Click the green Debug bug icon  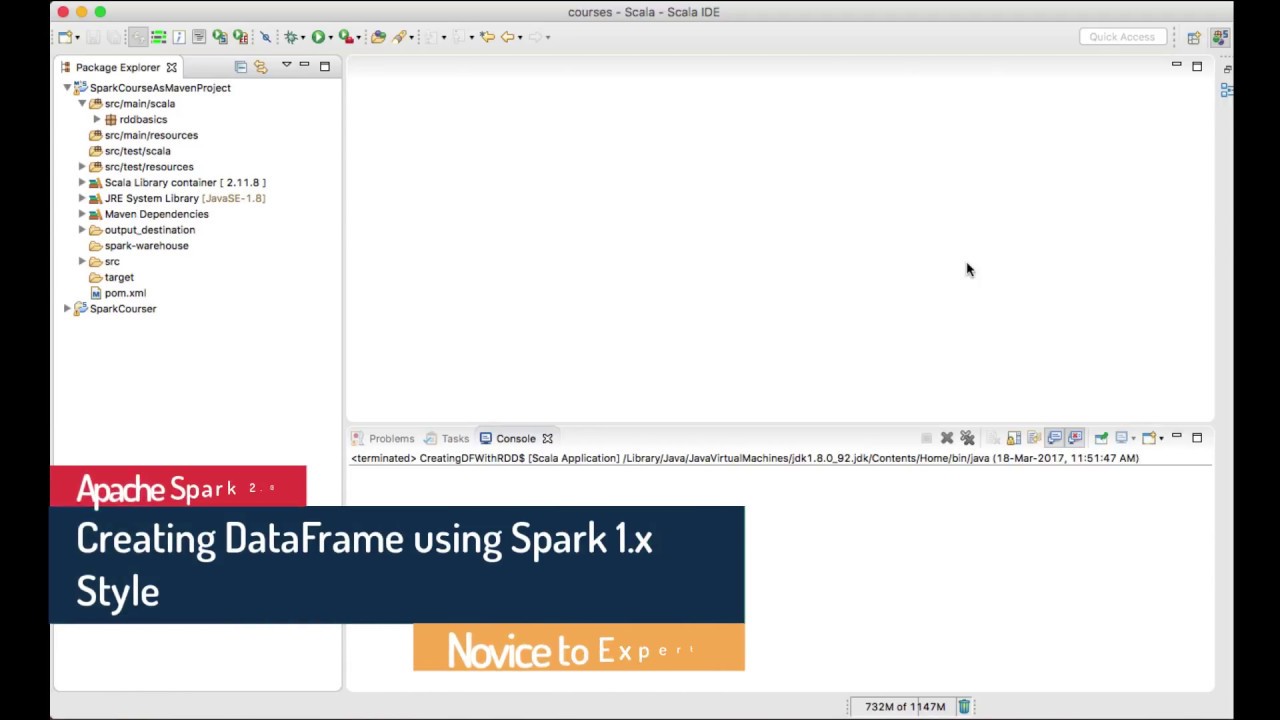pyautogui.click(x=291, y=37)
